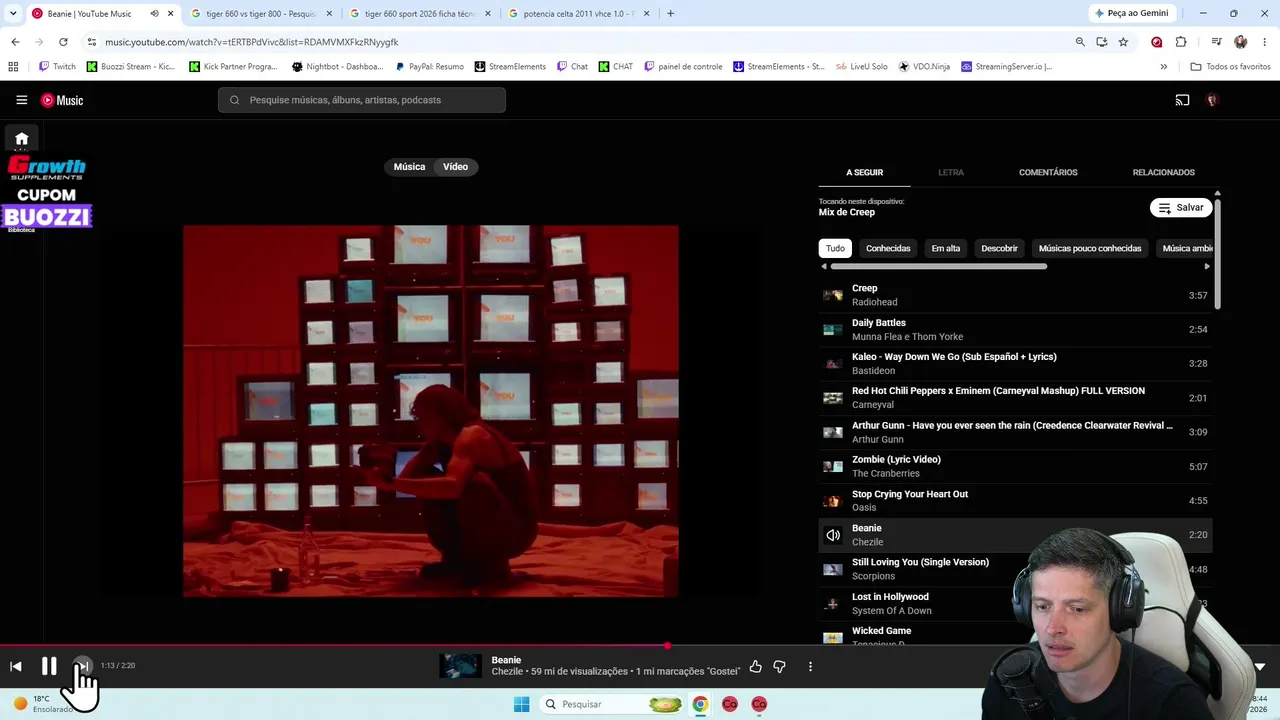The width and height of the screenshot is (1280, 720).
Task: Open the Radiohead artist link under Creep
Action: click(x=874, y=302)
